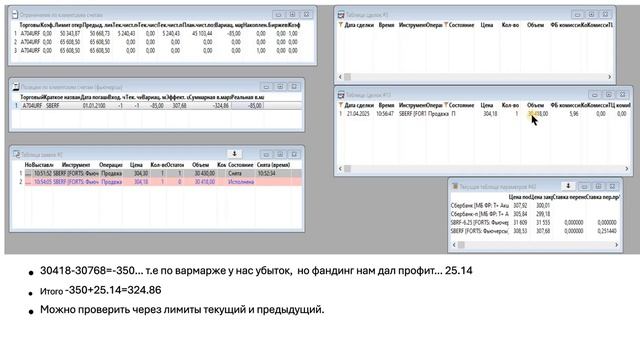Click the scrollbar thumb in Таблица сделок #1
This screenshot has width=640, height=360.
(347, 77)
